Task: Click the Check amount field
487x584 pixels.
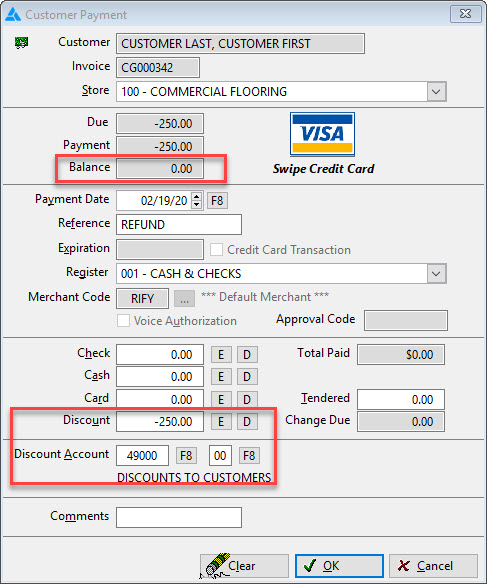Action: pyautogui.click(x=160, y=354)
